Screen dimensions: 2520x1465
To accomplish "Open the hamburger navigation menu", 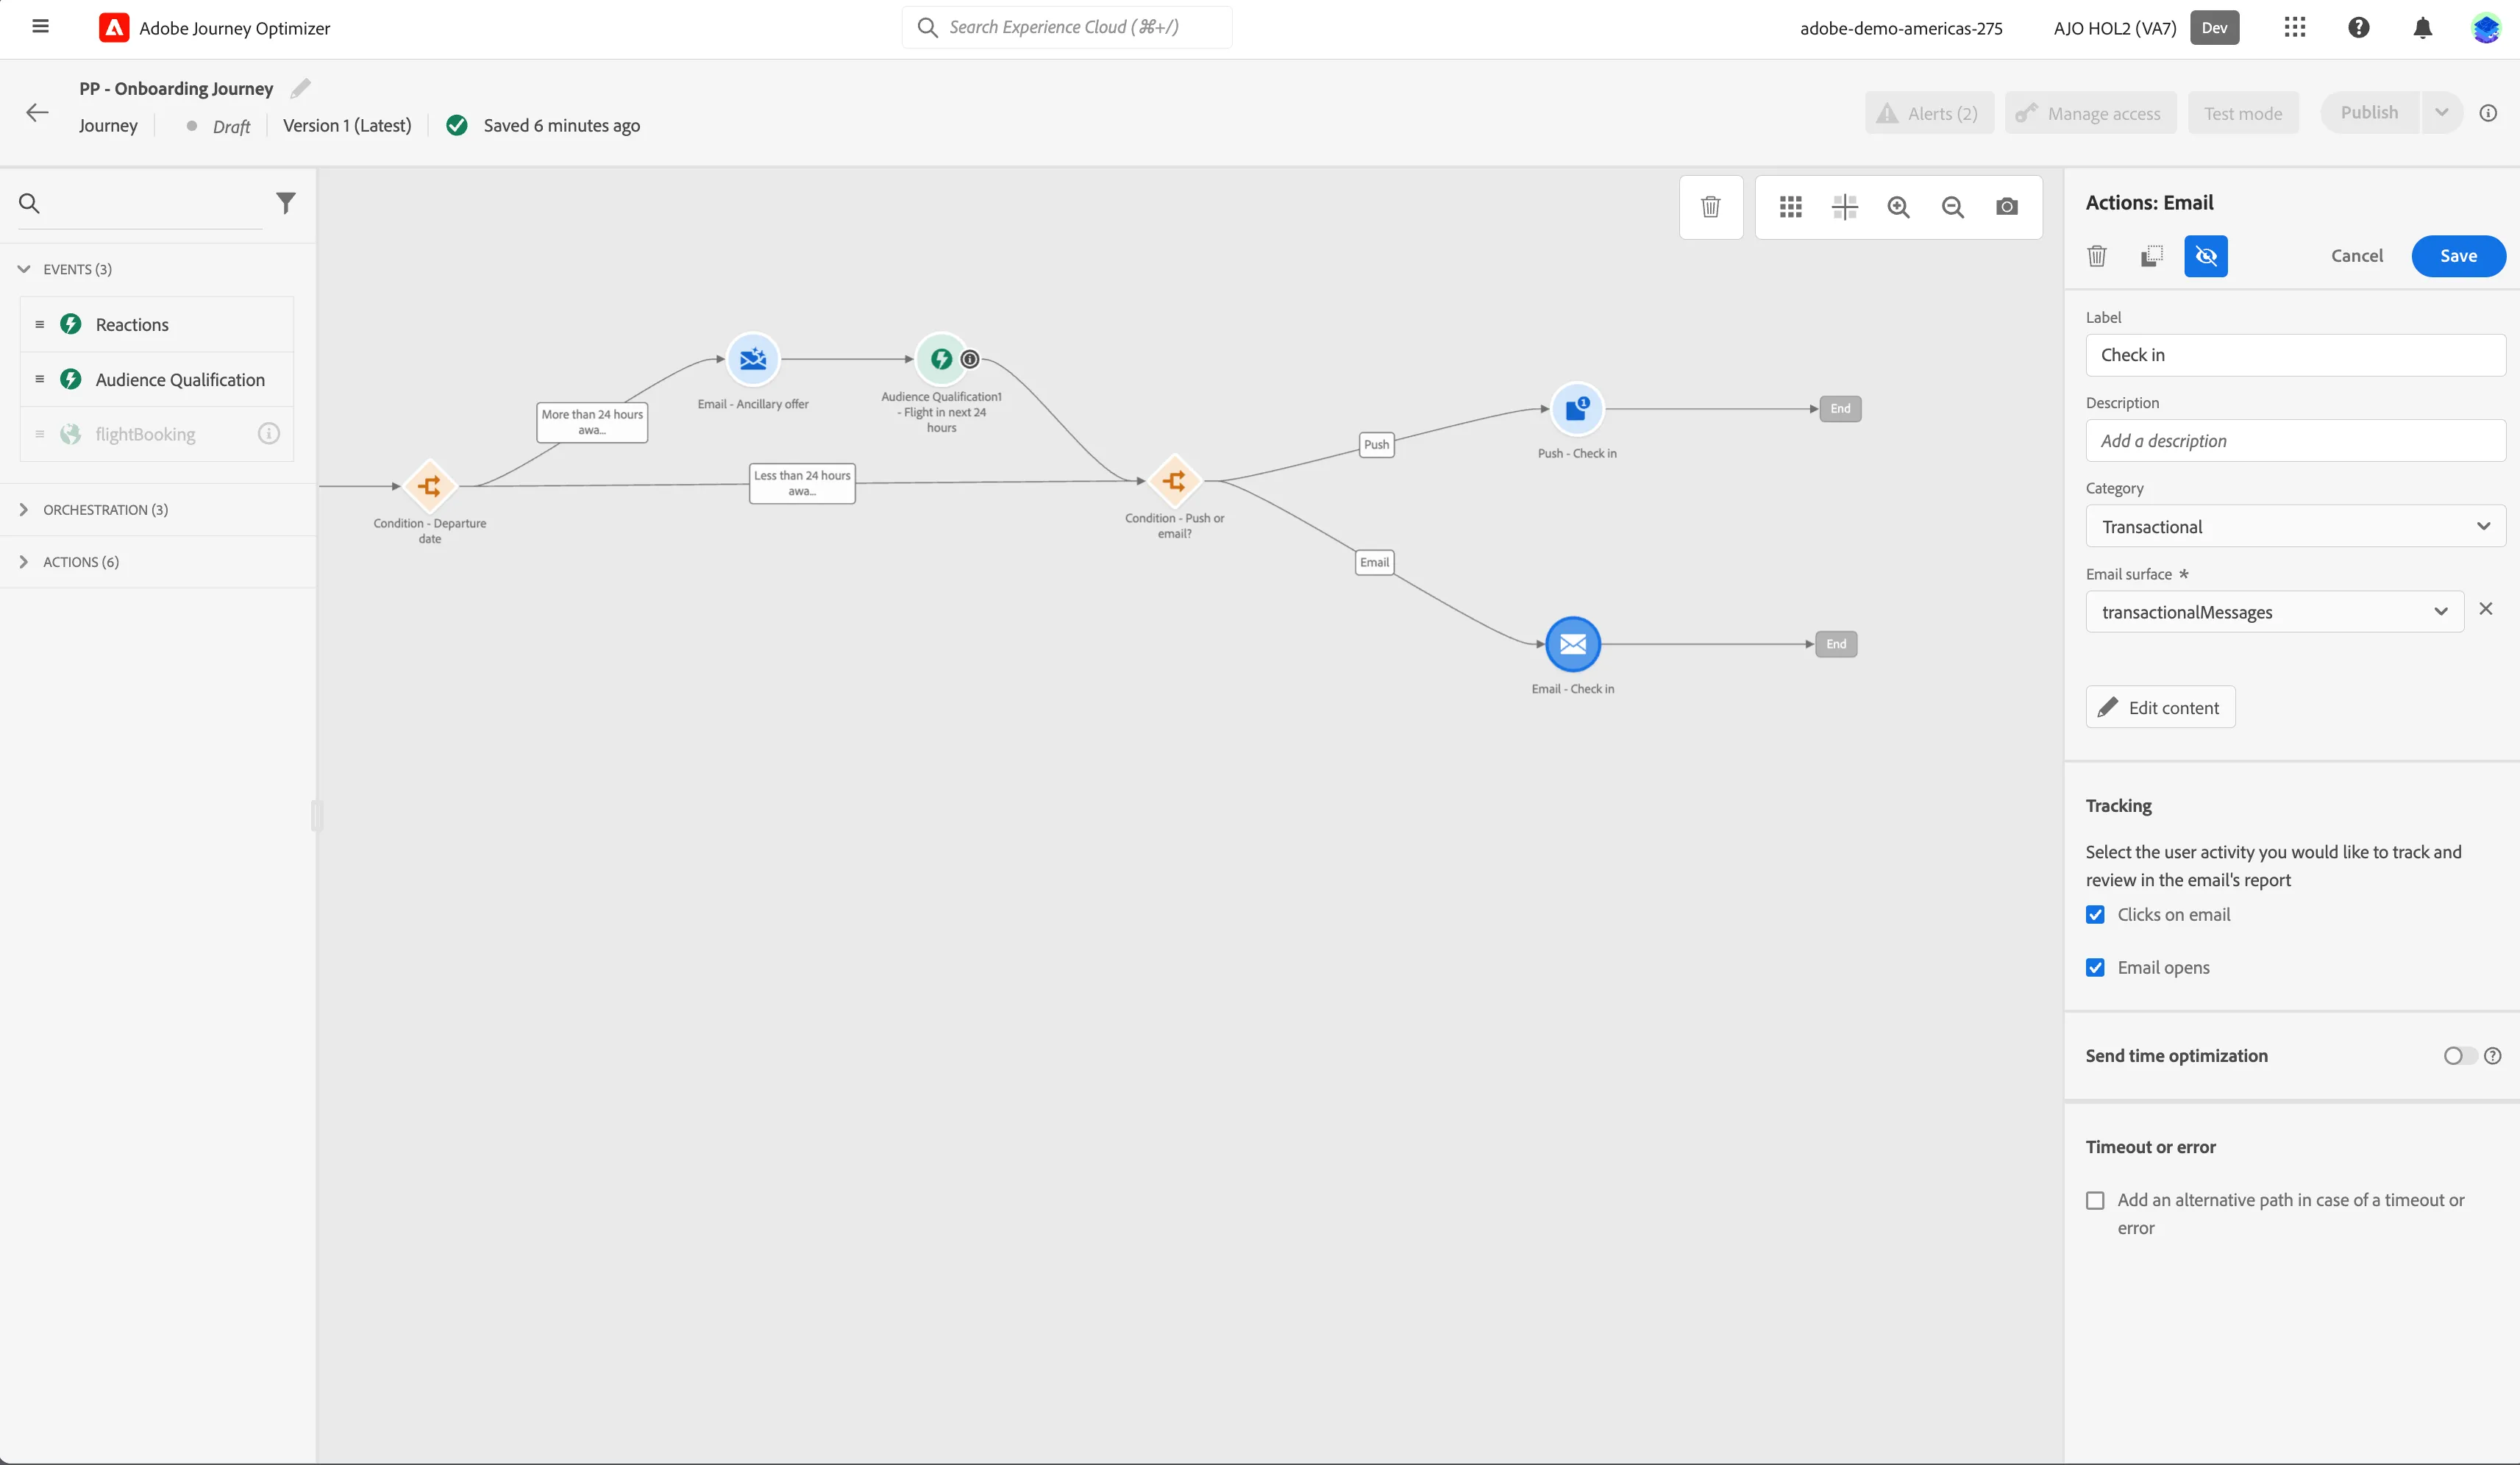I will (40, 27).
